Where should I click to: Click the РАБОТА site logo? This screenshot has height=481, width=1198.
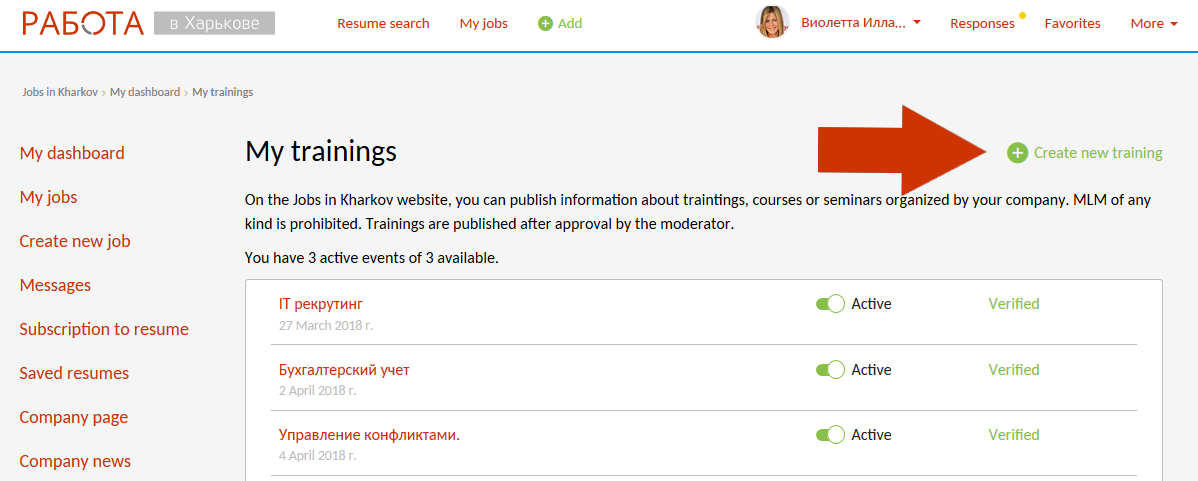83,23
